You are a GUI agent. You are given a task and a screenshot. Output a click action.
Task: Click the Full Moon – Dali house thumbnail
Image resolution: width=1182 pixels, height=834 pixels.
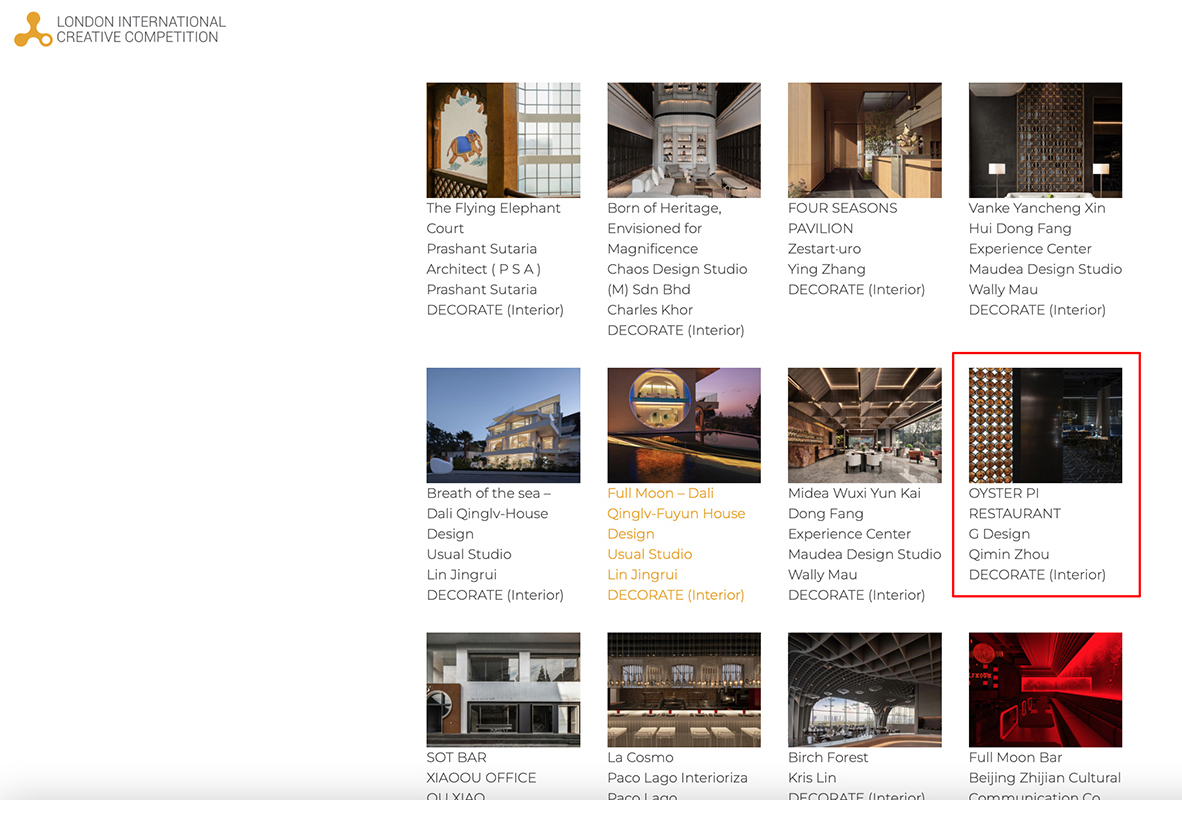click(684, 425)
